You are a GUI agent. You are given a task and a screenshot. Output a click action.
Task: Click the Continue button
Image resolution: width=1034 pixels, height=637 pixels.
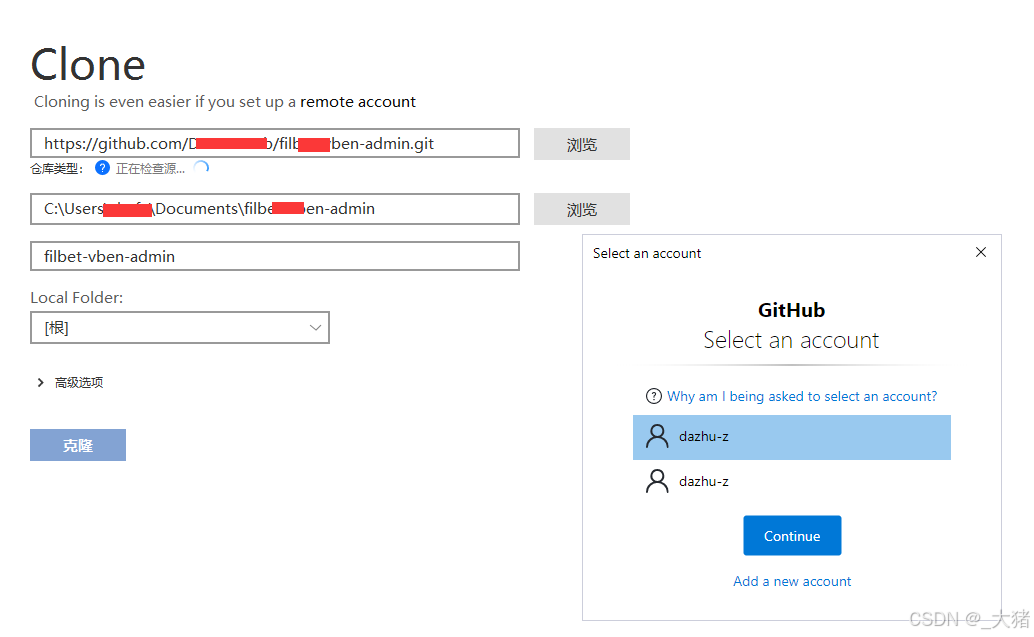click(792, 535)
